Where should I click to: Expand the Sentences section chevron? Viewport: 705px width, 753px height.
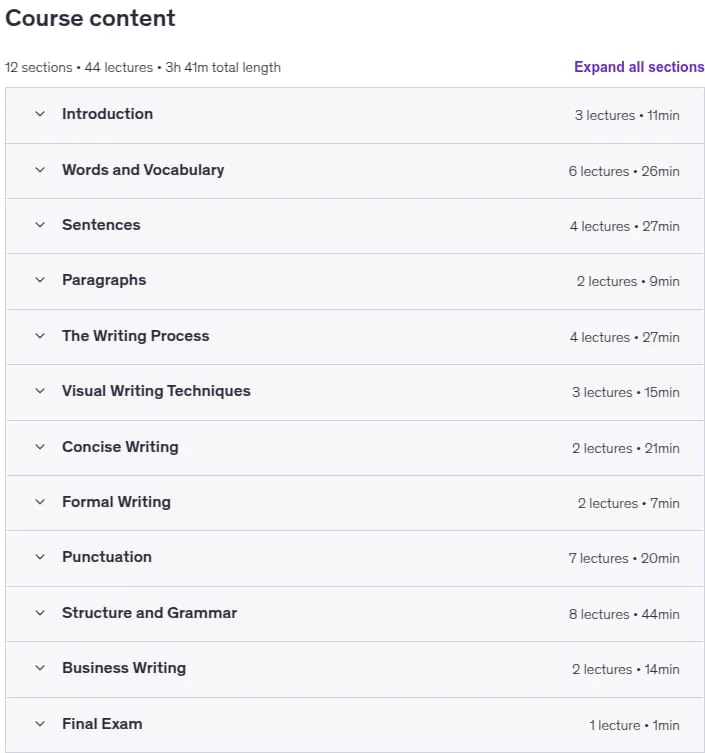40,225
